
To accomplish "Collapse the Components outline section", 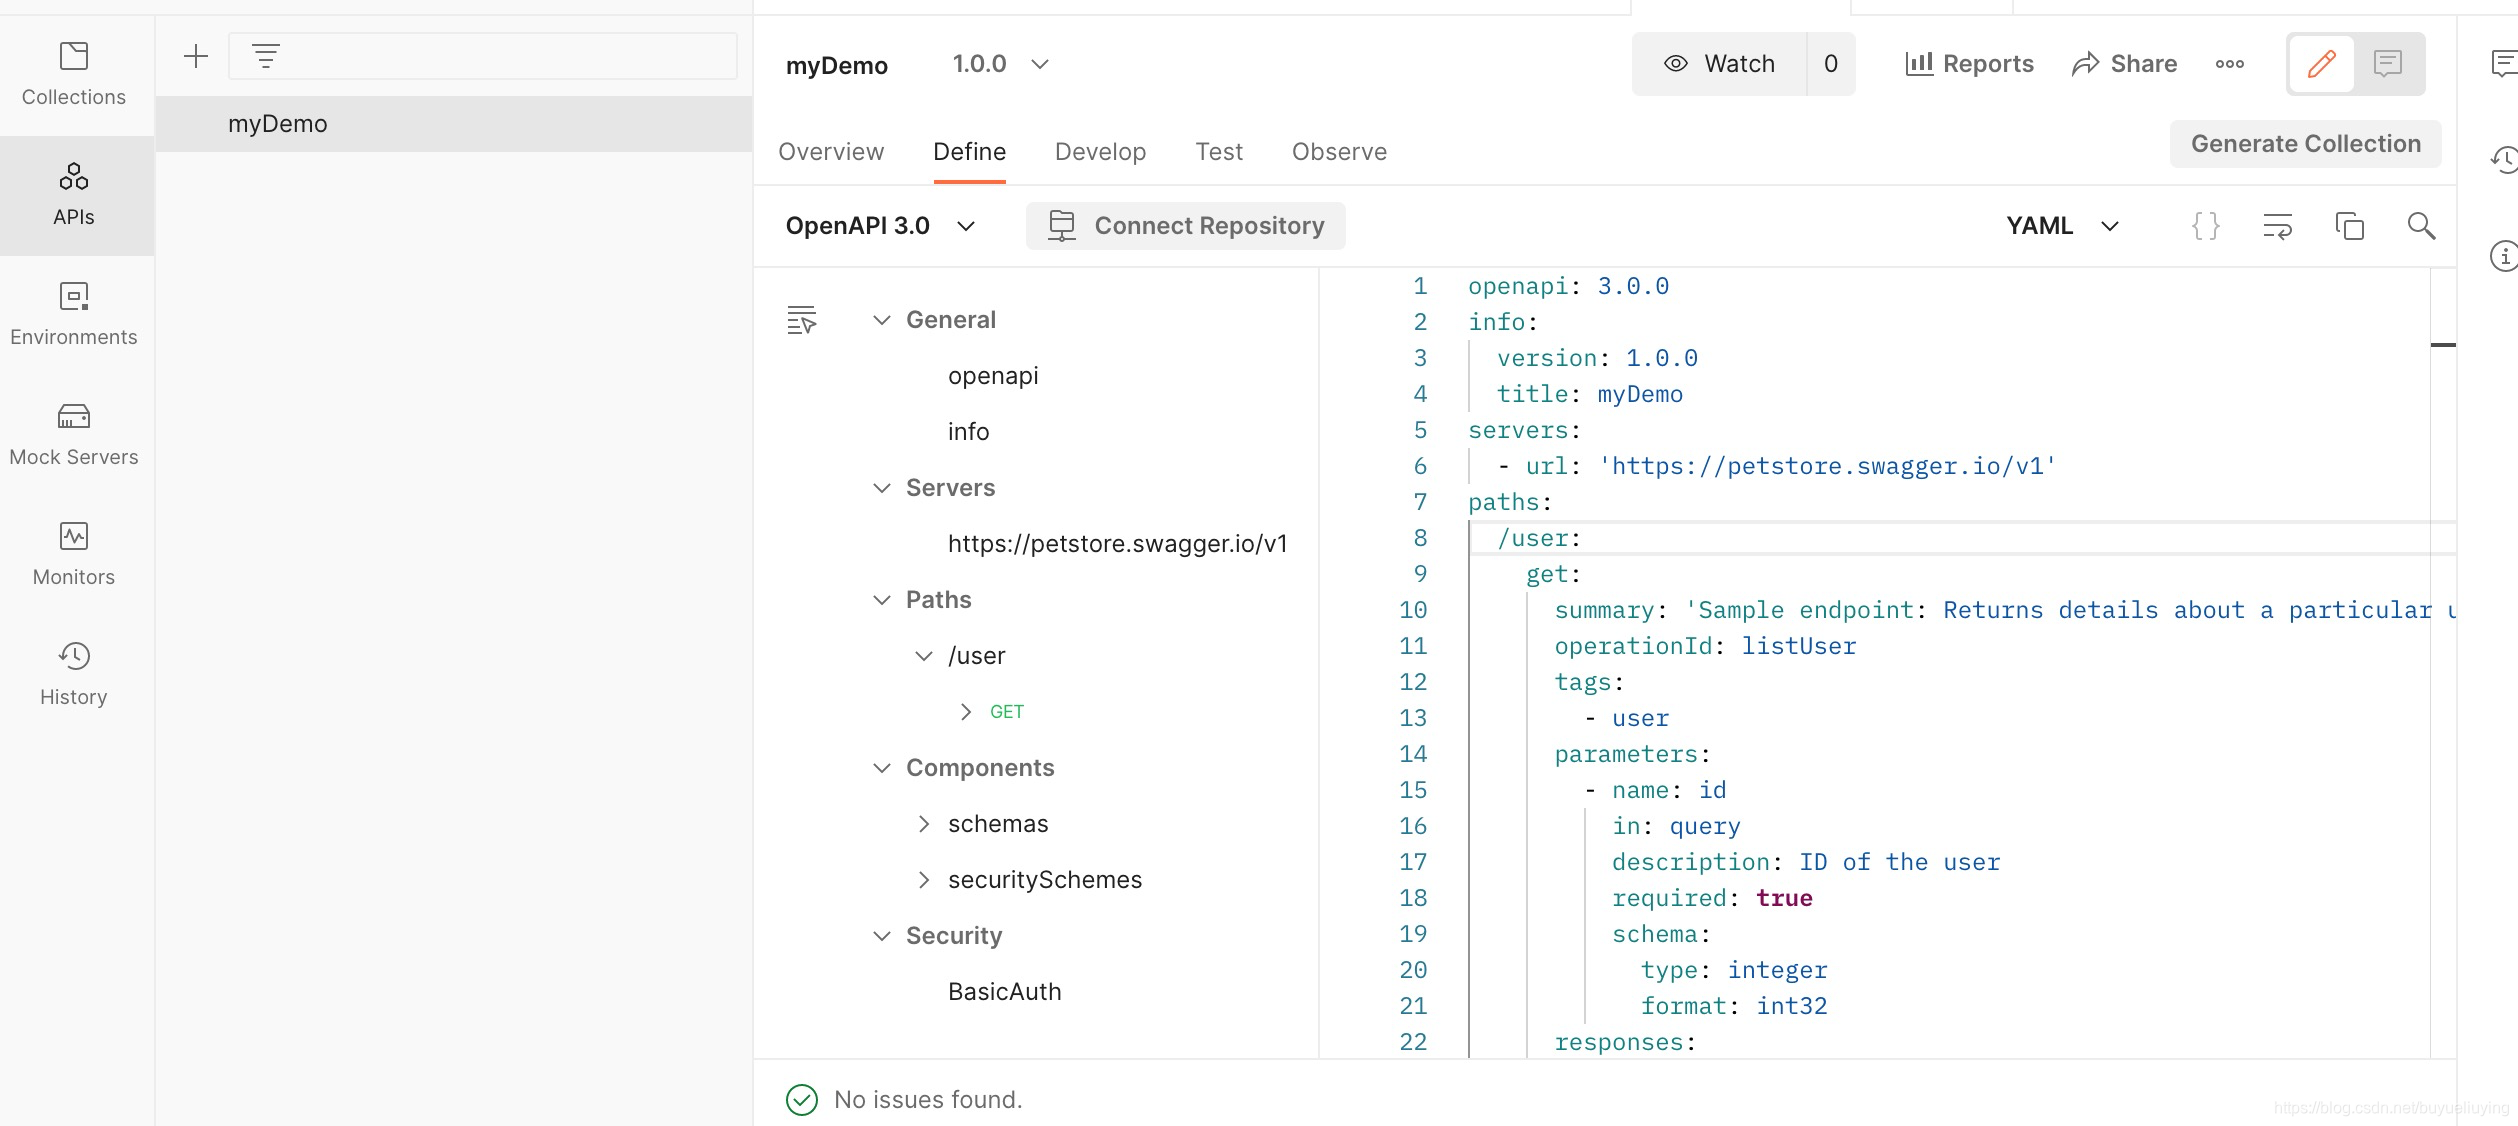I will [881, 768].
